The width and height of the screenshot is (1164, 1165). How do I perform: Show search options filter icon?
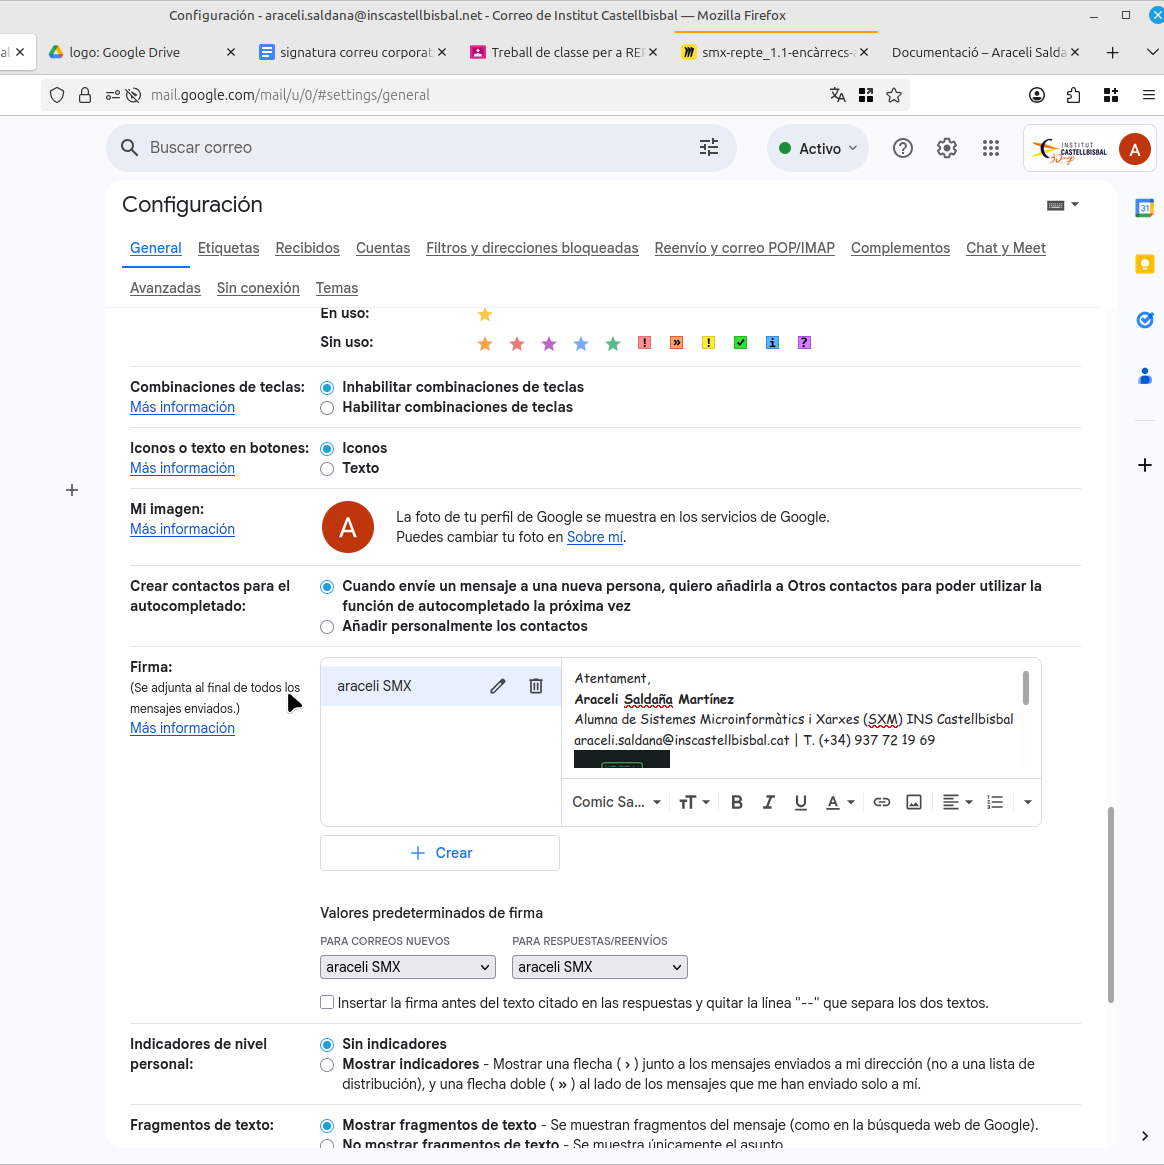point(709,148)
